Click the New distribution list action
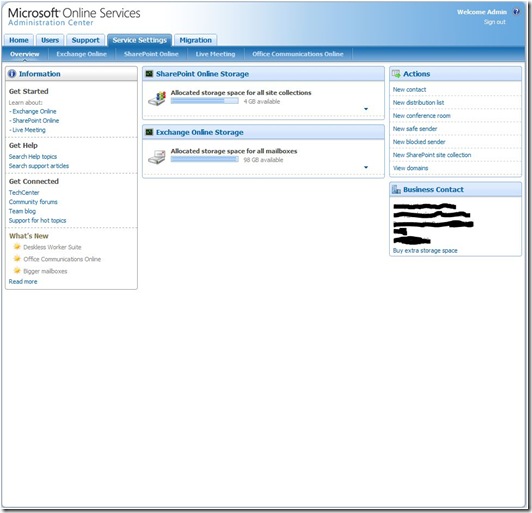This screenshot has width=532, height=513. tap(418, 102)
